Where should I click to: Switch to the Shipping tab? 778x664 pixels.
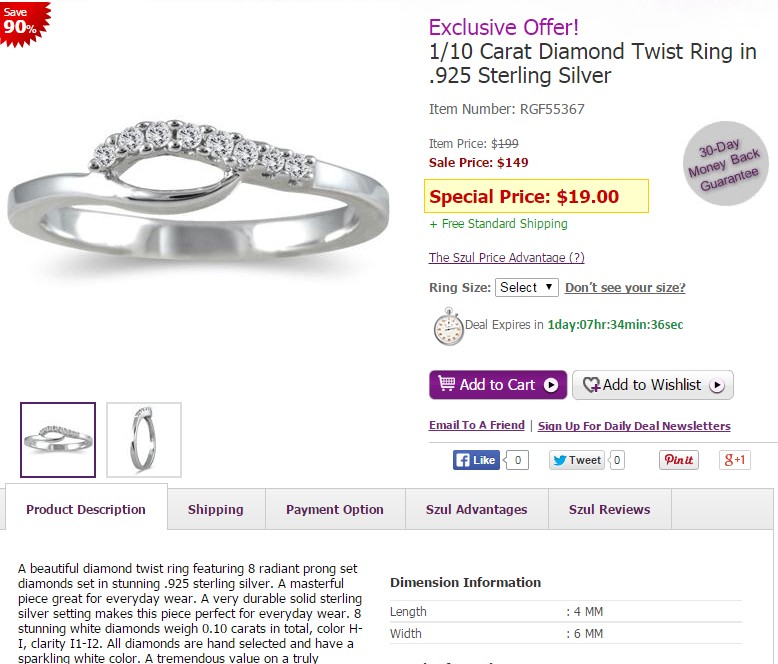(x=216, y=509)
